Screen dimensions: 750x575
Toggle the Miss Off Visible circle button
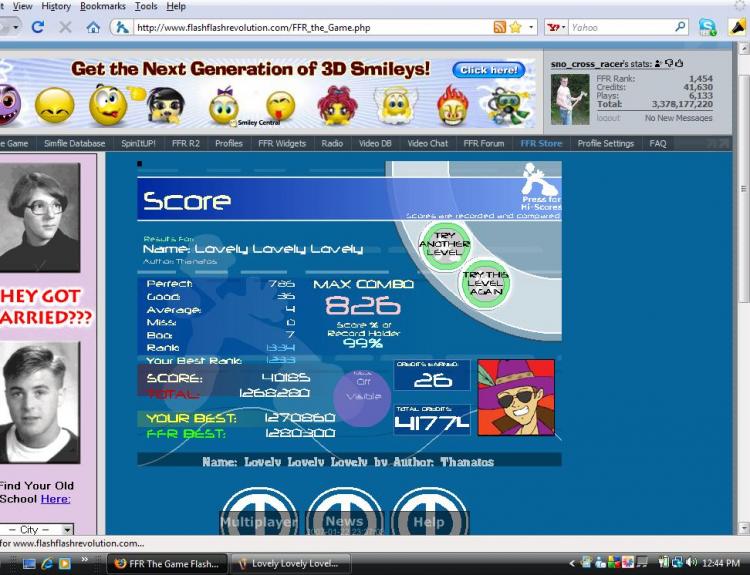[362, 397]
